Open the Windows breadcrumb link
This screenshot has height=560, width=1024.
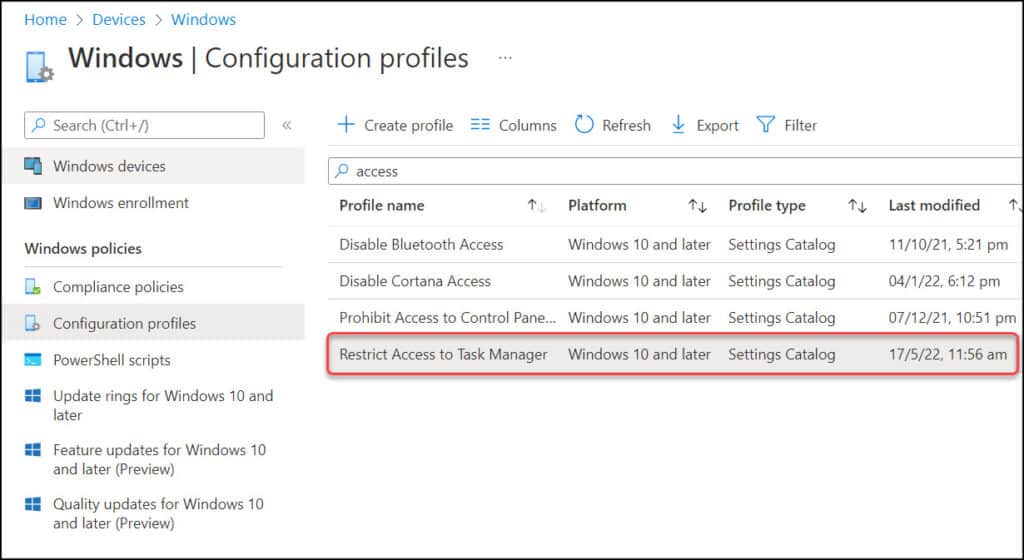pyautogui.click(x=203, y=20)
